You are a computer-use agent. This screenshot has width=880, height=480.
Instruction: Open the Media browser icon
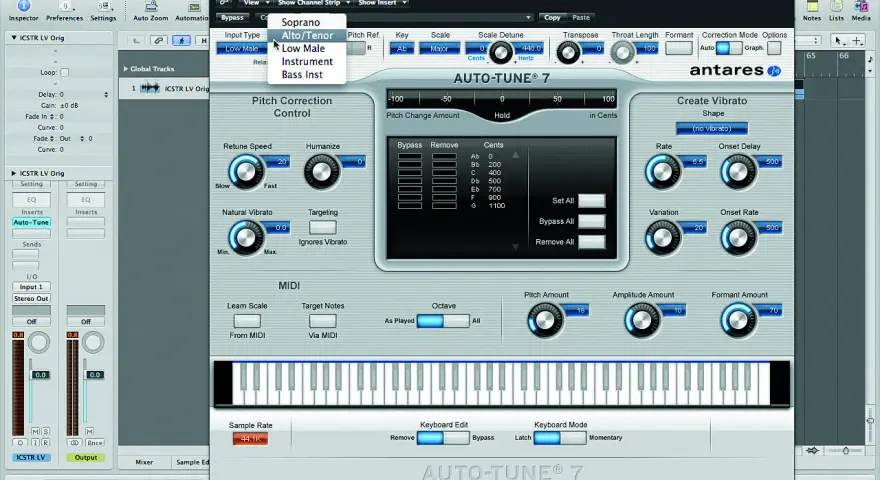[x=861, y=6]
